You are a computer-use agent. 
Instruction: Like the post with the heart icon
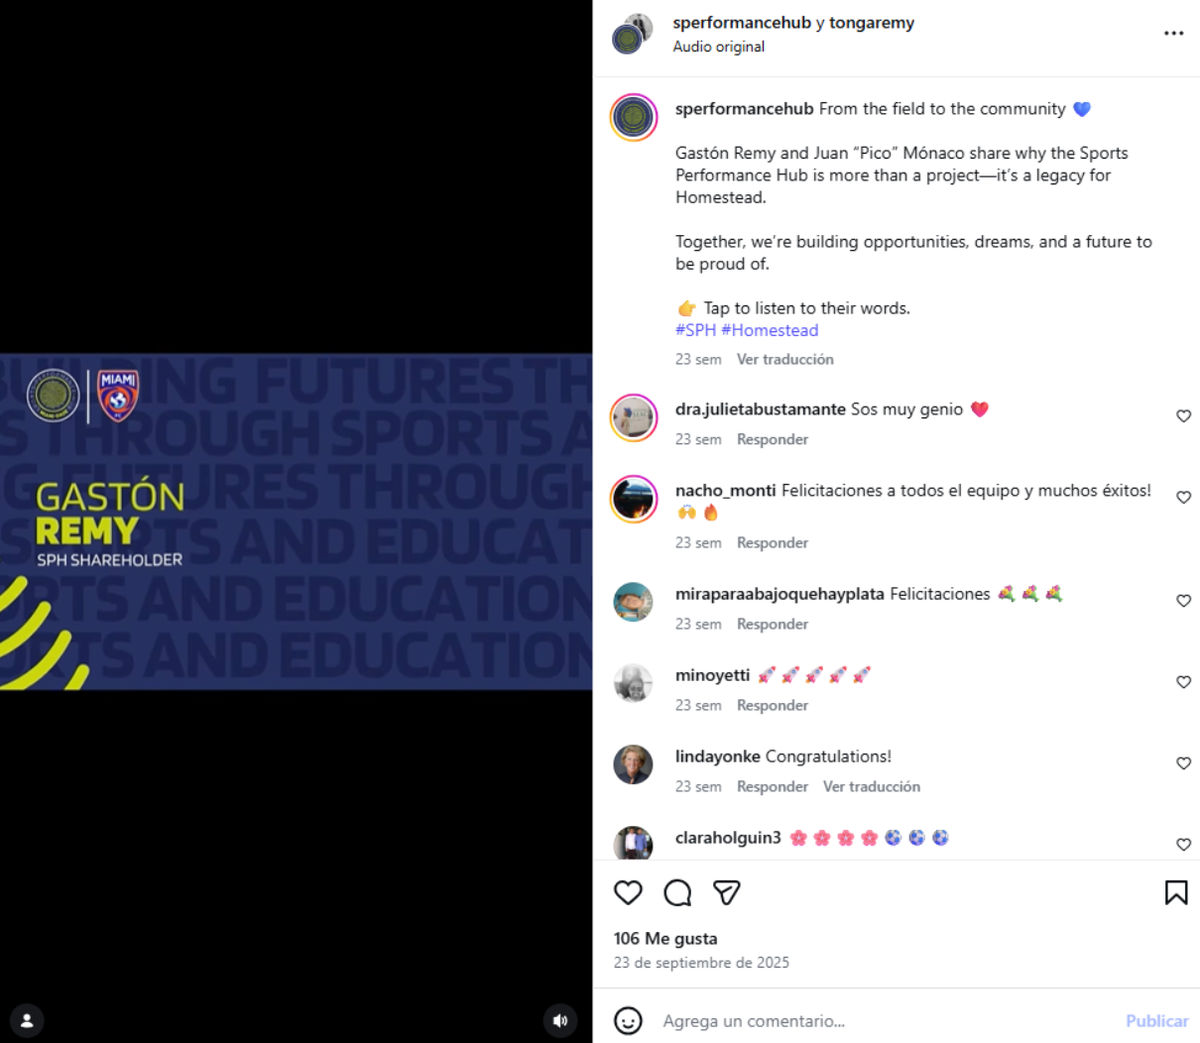point(628,892)
